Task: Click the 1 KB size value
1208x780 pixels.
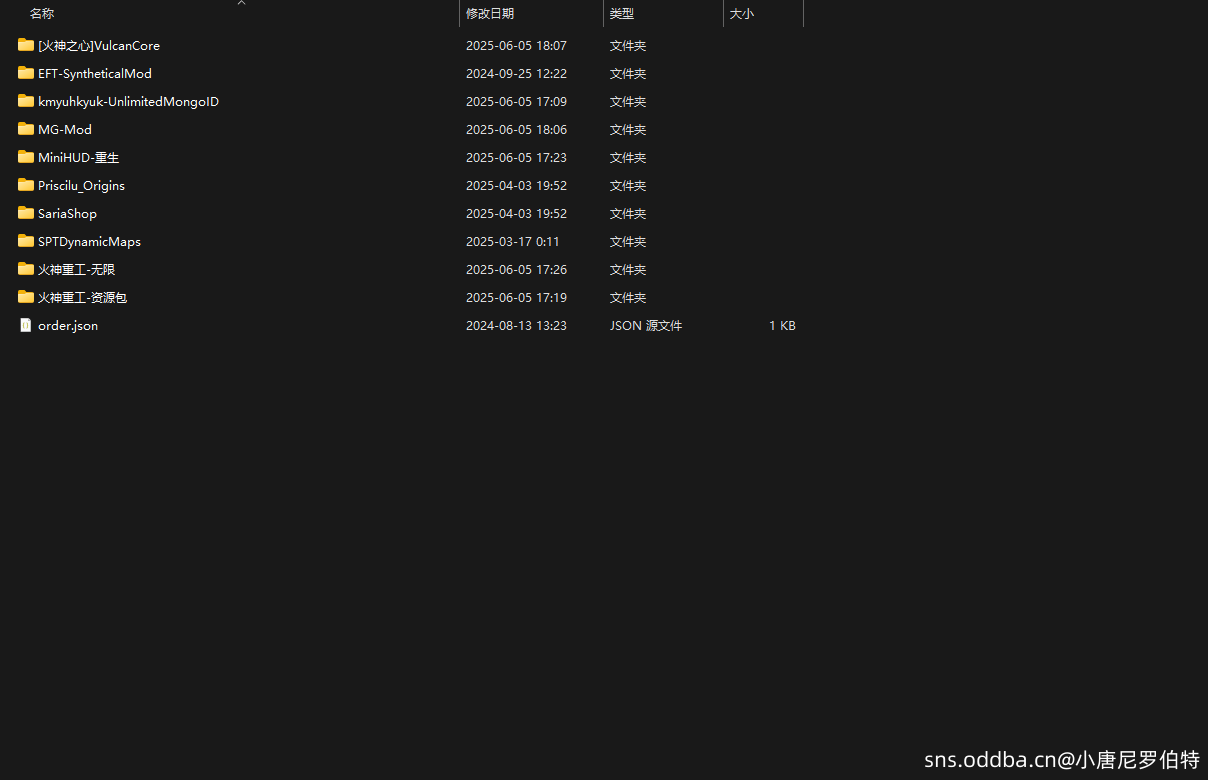Action: click(782, 325)
